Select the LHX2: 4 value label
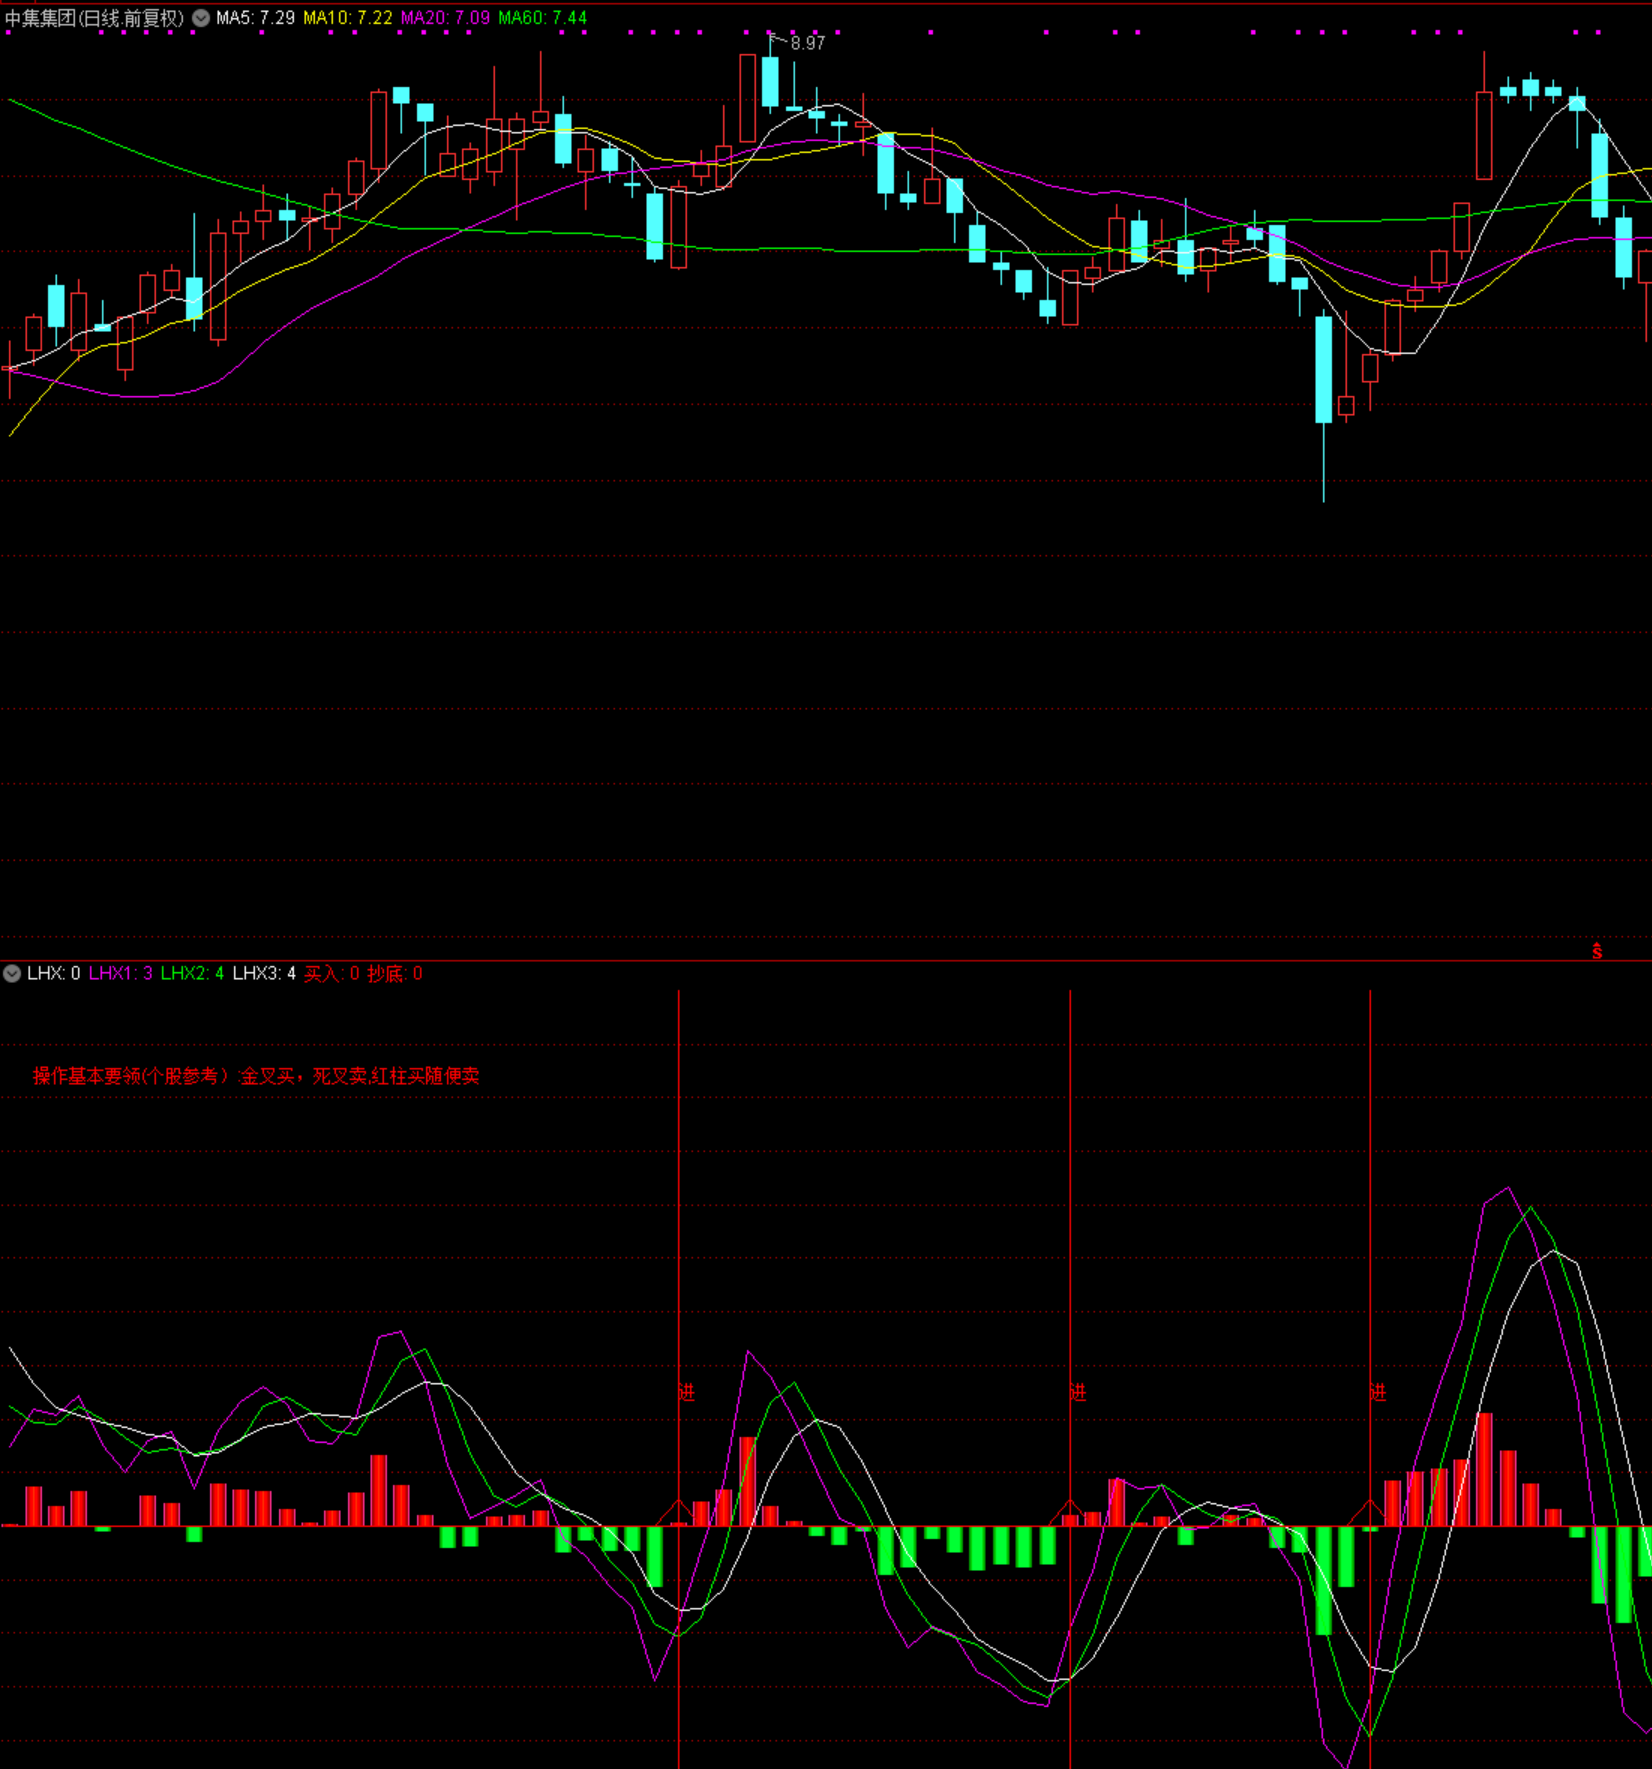 point(192,973)
